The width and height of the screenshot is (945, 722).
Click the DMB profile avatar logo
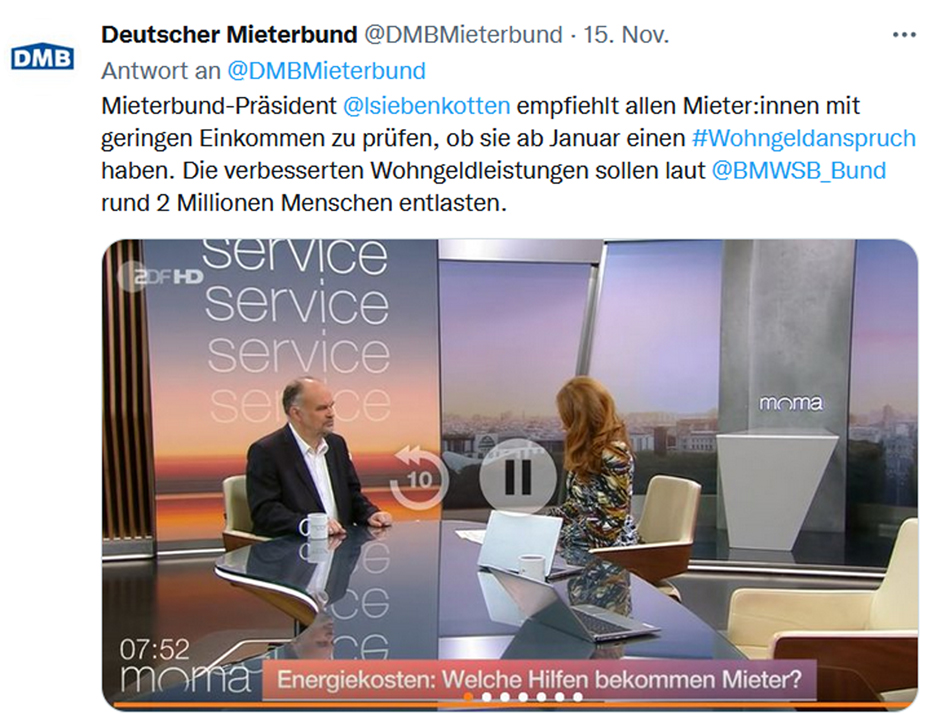pyautogui.click(x=42, y=57)
